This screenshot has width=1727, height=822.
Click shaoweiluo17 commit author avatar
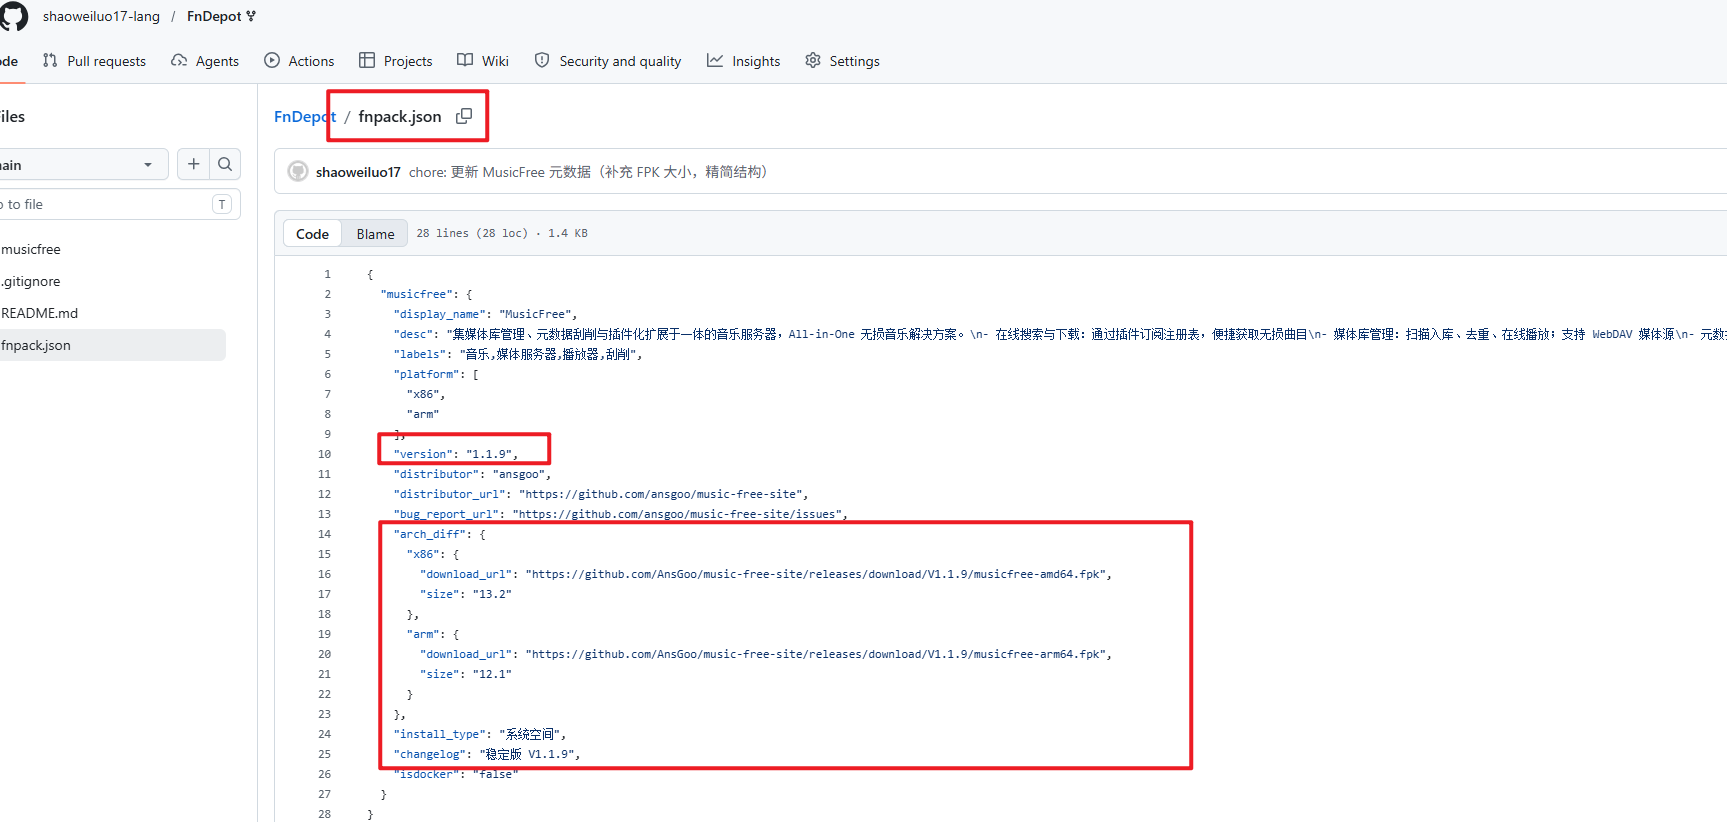pos(298,171)
